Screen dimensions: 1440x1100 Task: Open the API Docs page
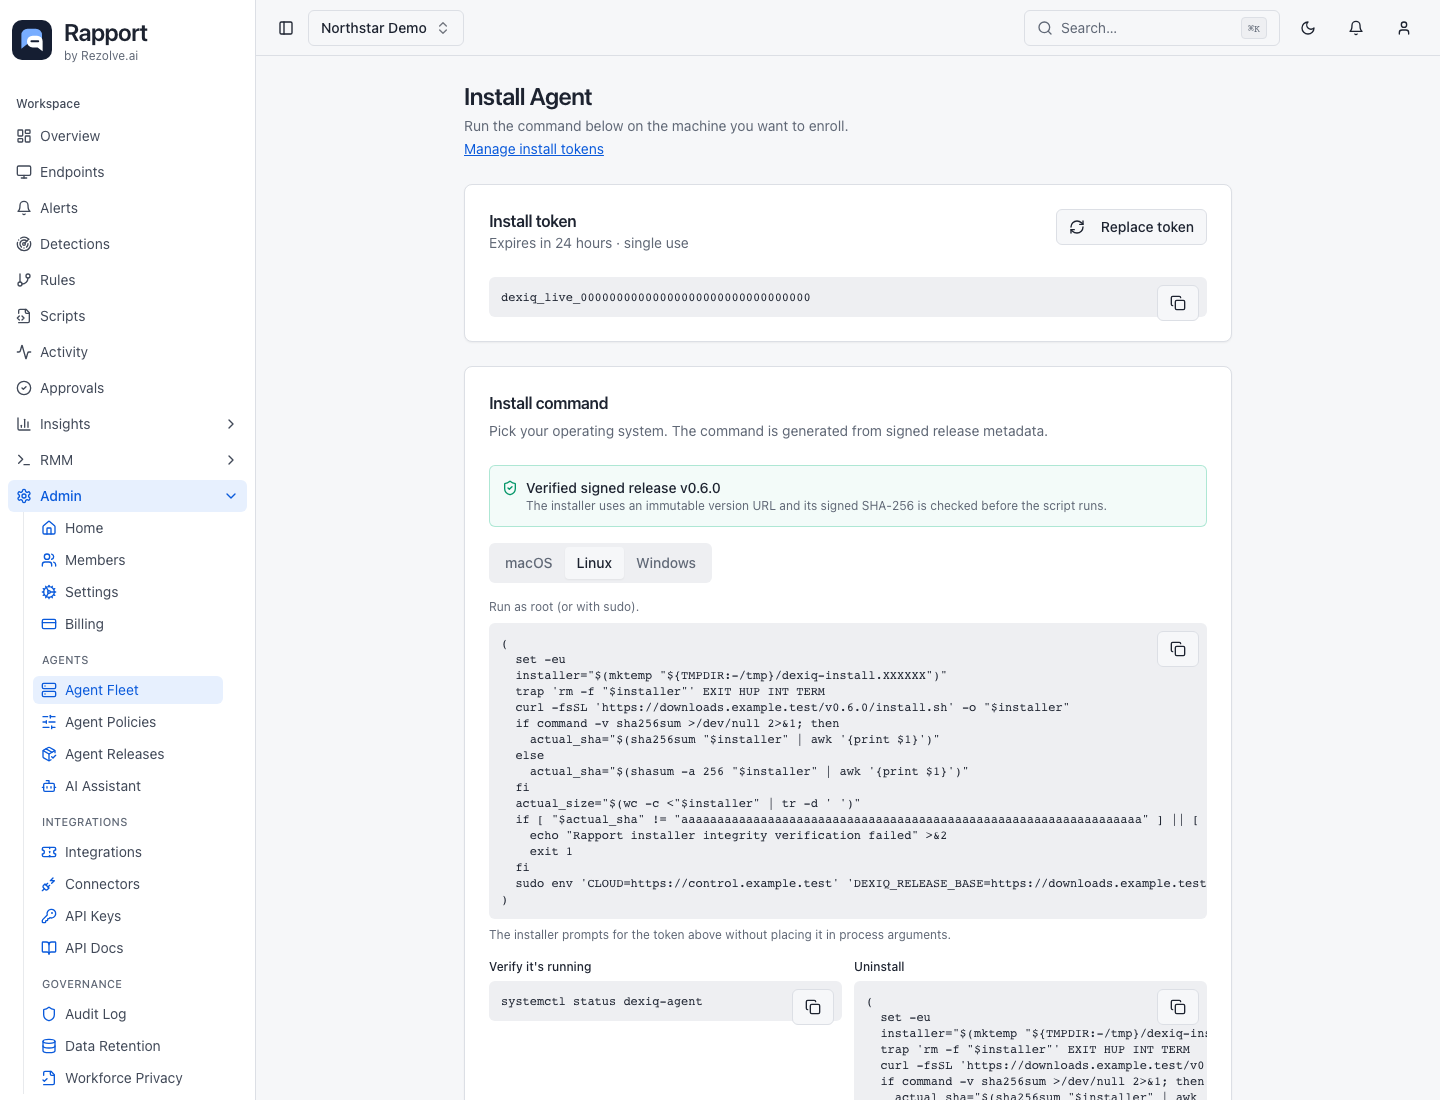(x=128, y=948)
